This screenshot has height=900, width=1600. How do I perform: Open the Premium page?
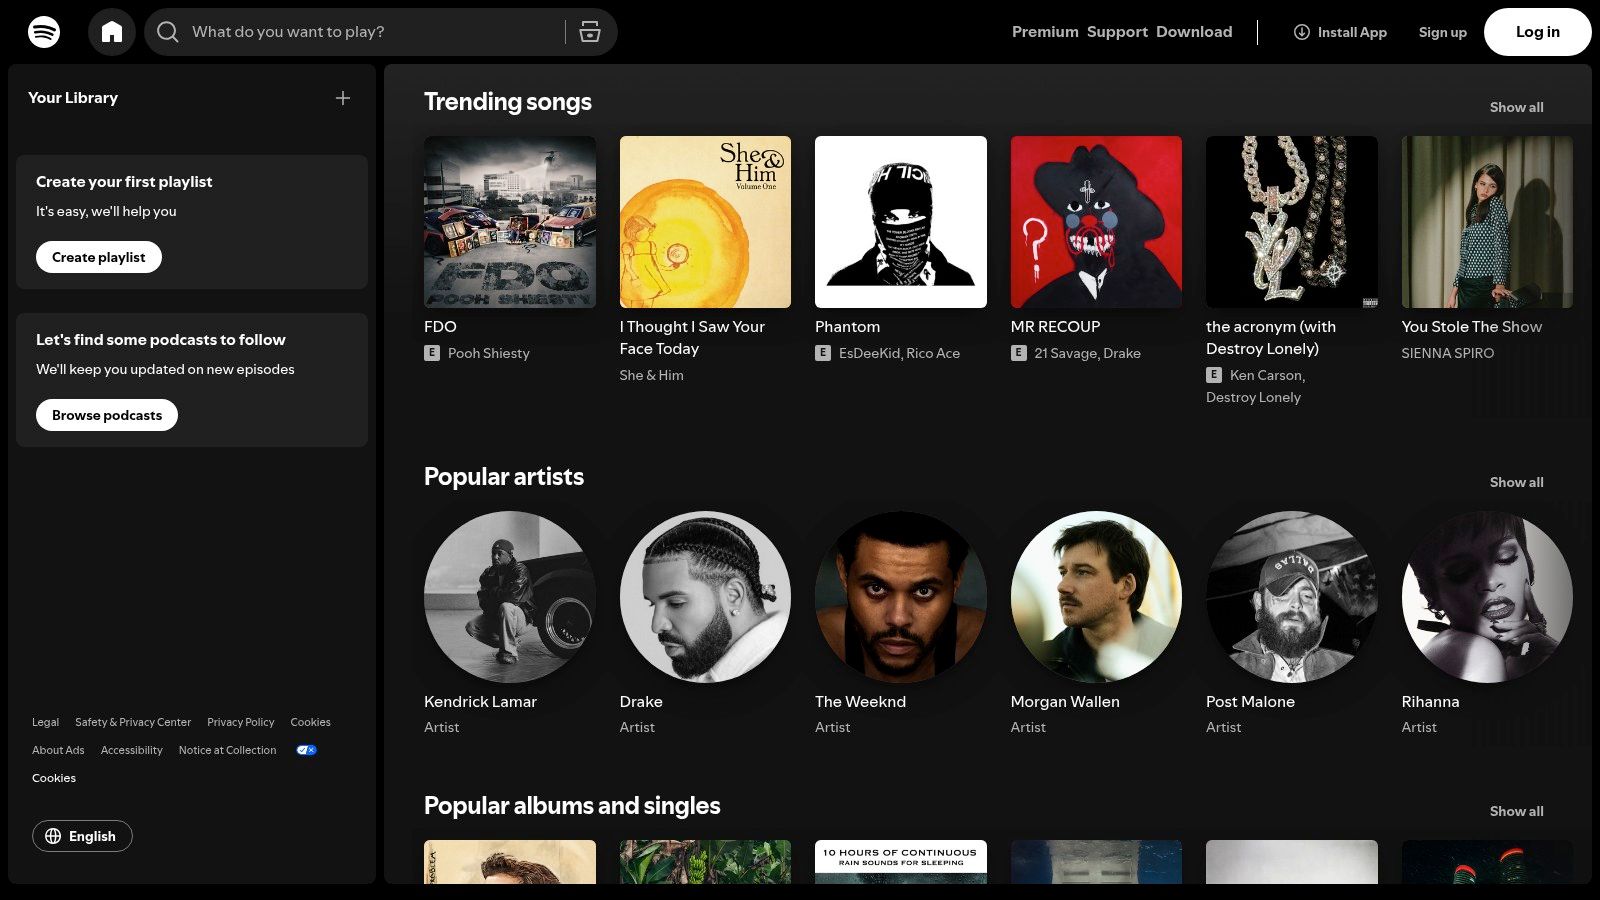point(1044,31)
